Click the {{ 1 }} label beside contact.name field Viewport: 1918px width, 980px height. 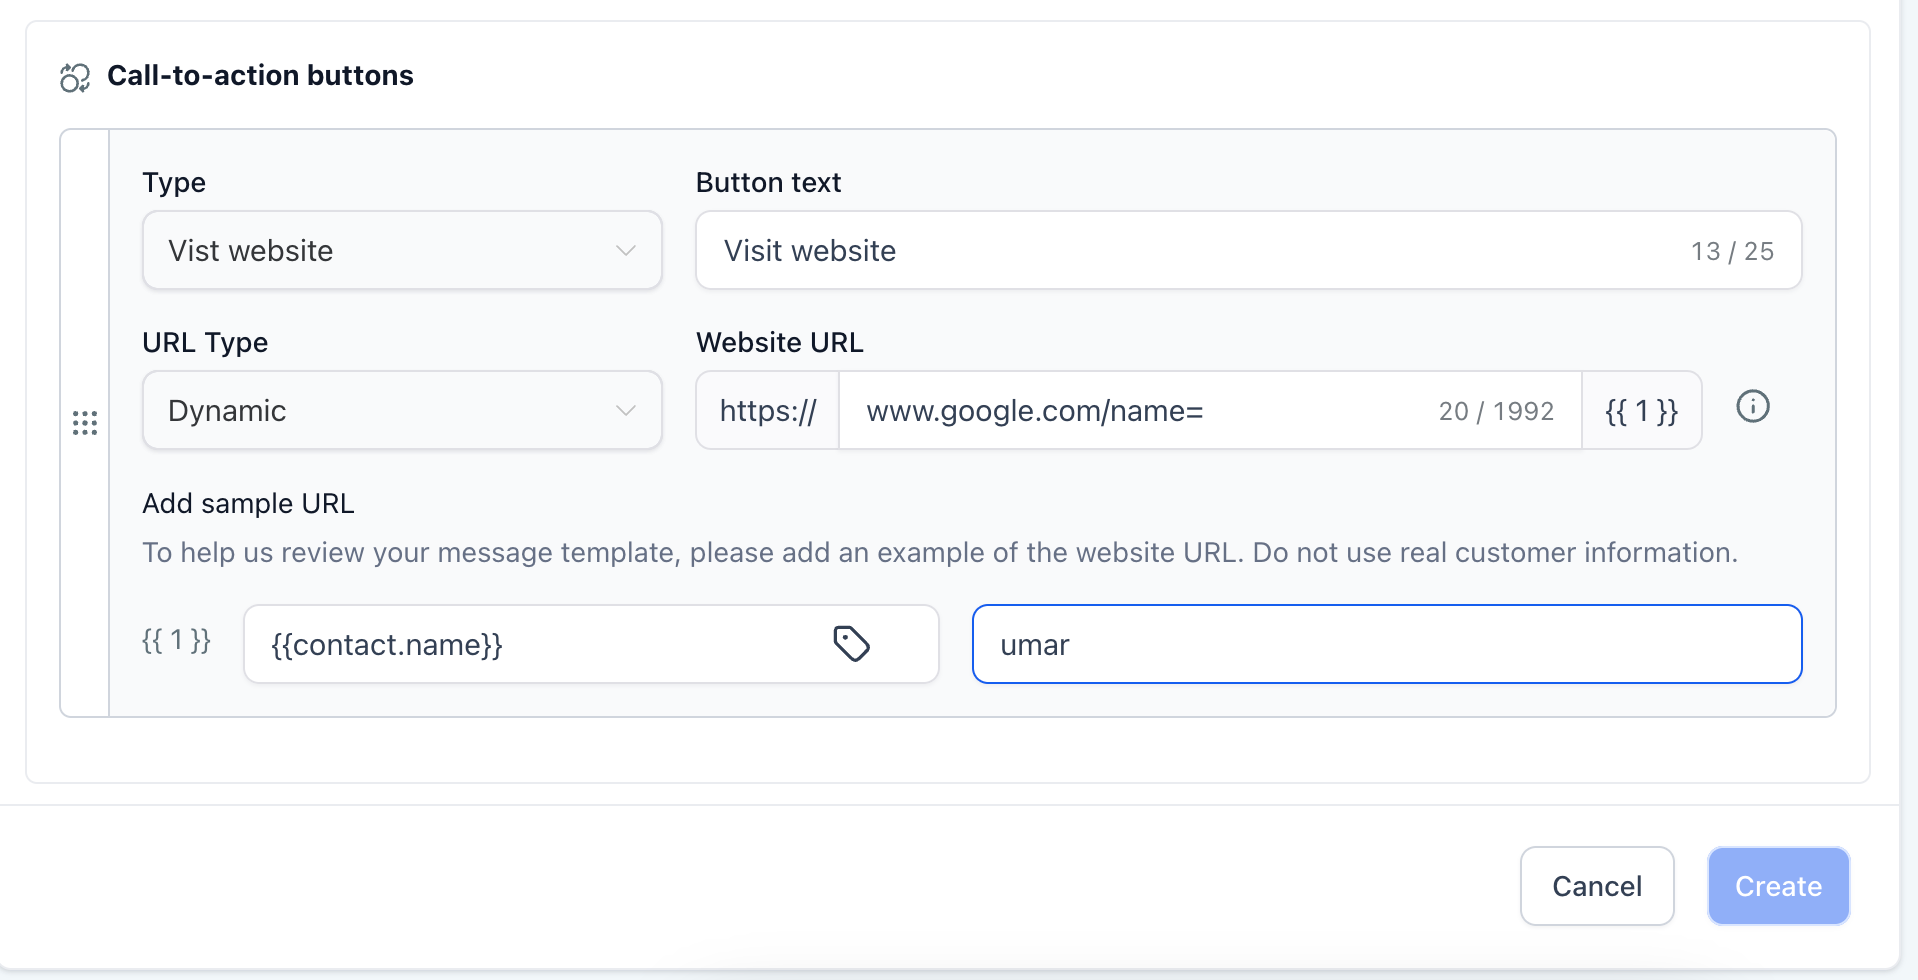176,640
